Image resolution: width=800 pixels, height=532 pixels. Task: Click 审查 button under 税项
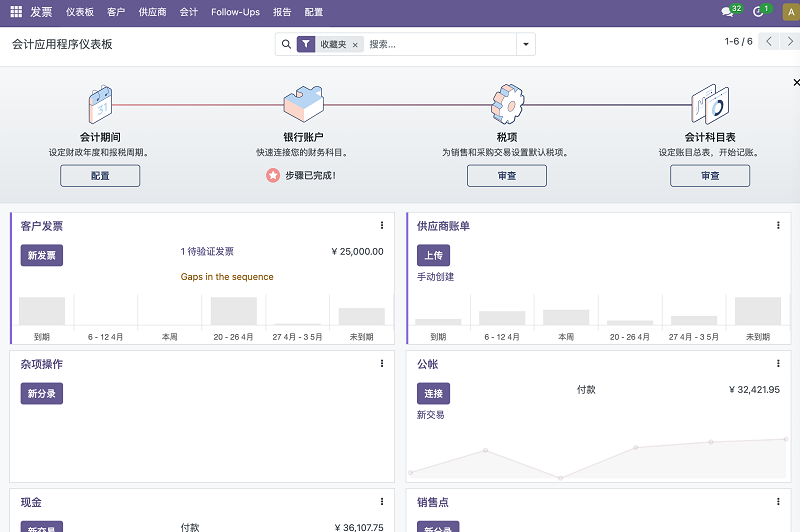pyautogui.click(x=507, y=175)
